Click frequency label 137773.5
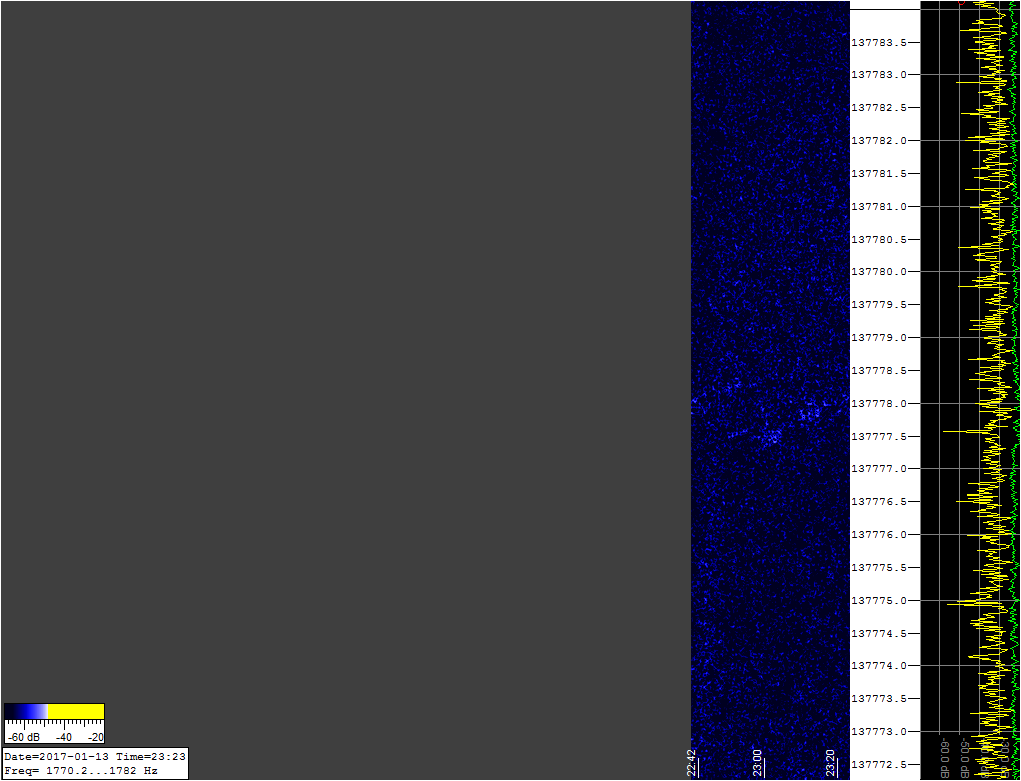1021x781 pixels. tap(880, 699)
